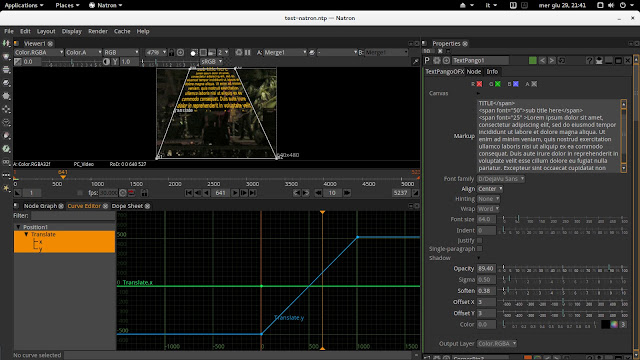Click the timeline frame range lock icon

pyautogui.click(x=144, y=193)
